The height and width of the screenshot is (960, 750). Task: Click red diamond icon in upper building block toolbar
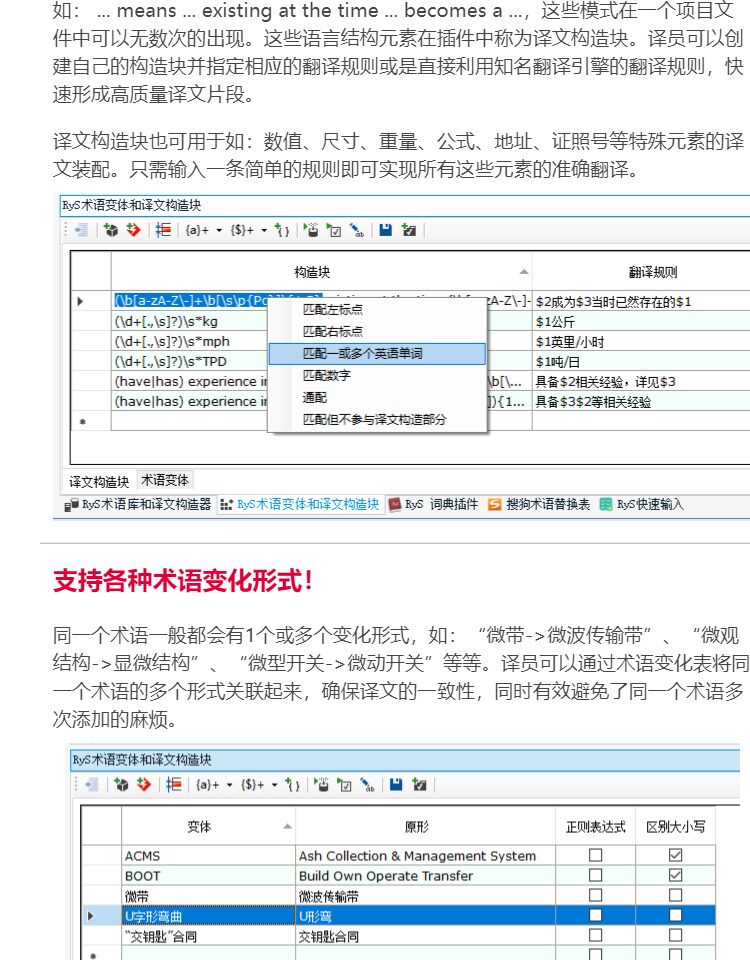click(x=133, y=230)
